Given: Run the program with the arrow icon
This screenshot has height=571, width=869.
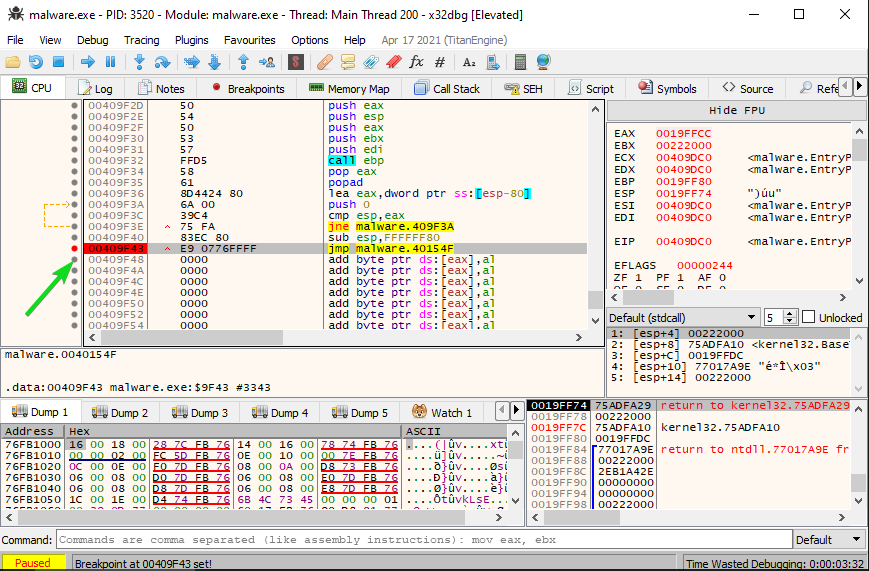Looking at the screenshot, I should (x=88, y=62).
